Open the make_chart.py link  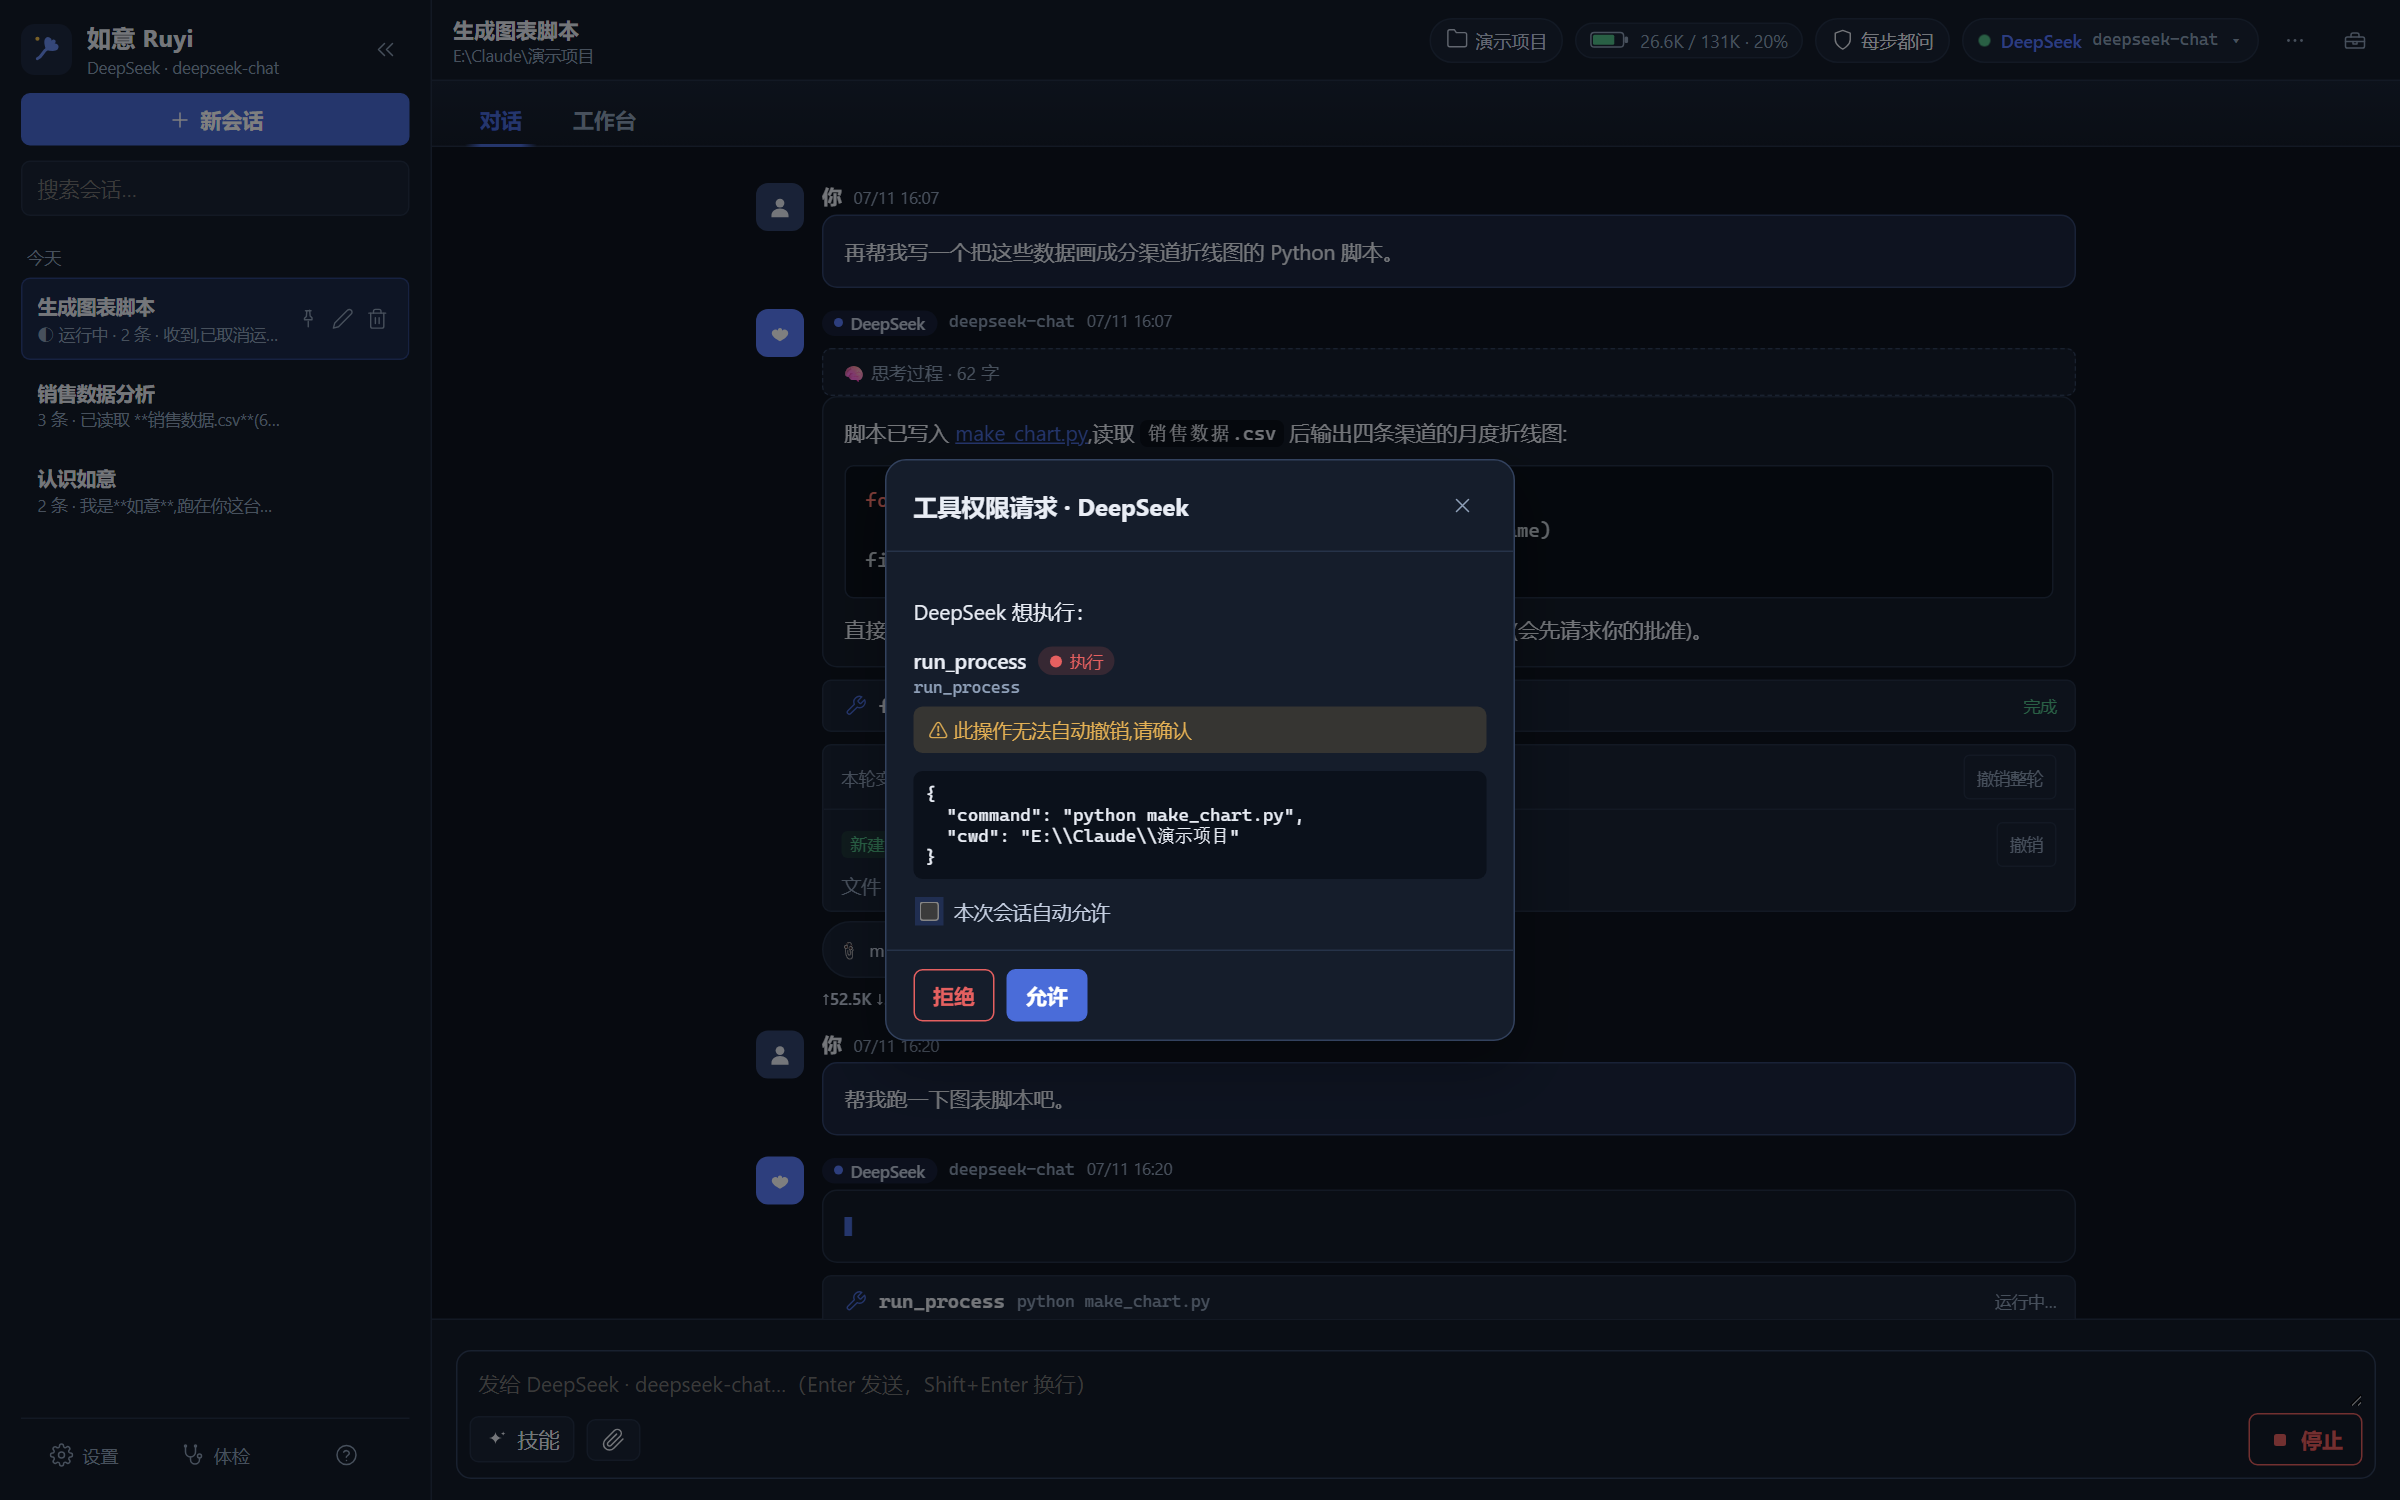pyautogui.click(x=1021, y=433)
